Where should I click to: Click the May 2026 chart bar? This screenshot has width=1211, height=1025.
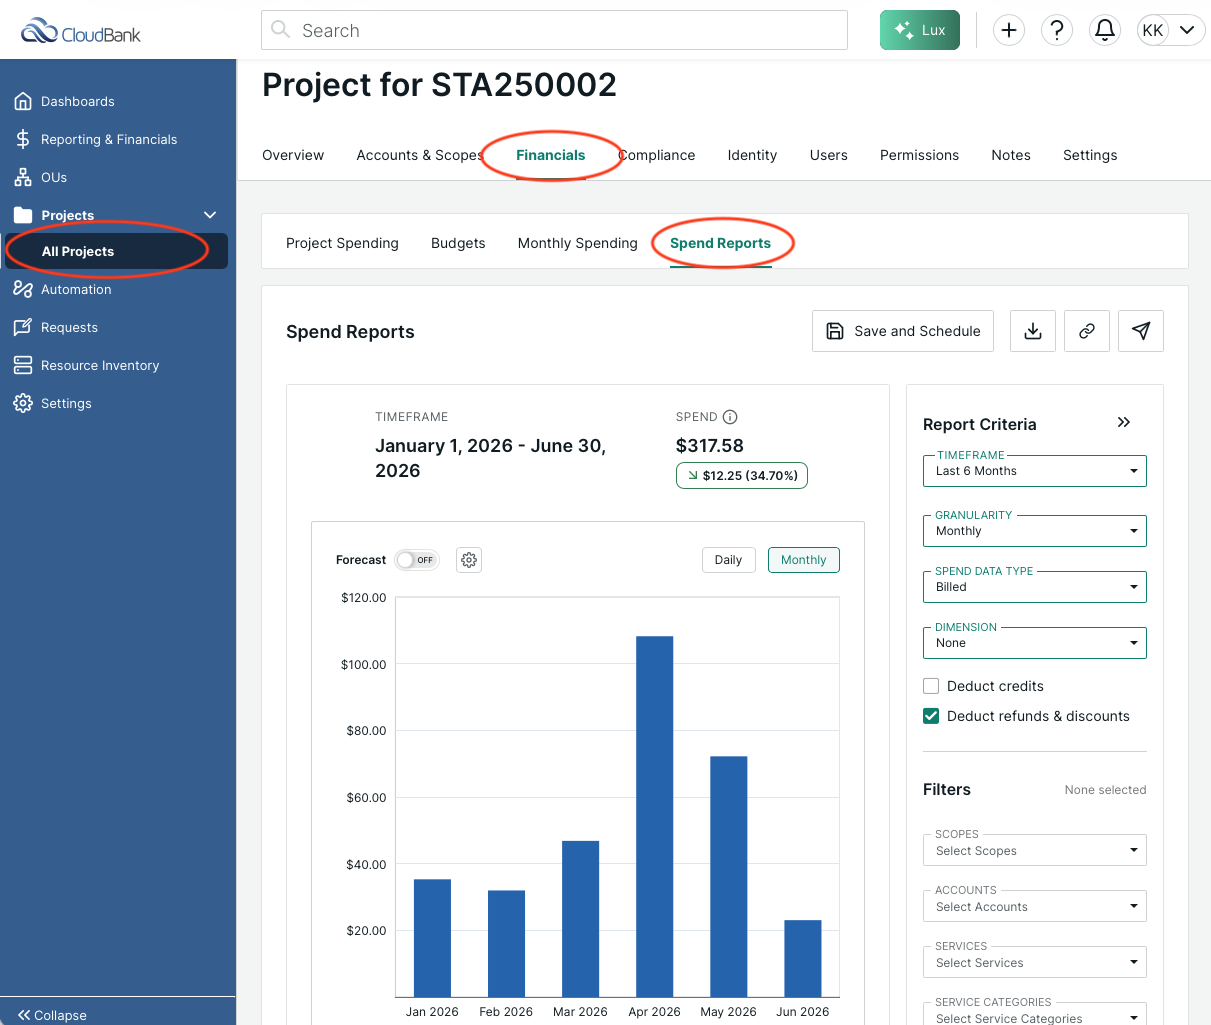[728, 876]
